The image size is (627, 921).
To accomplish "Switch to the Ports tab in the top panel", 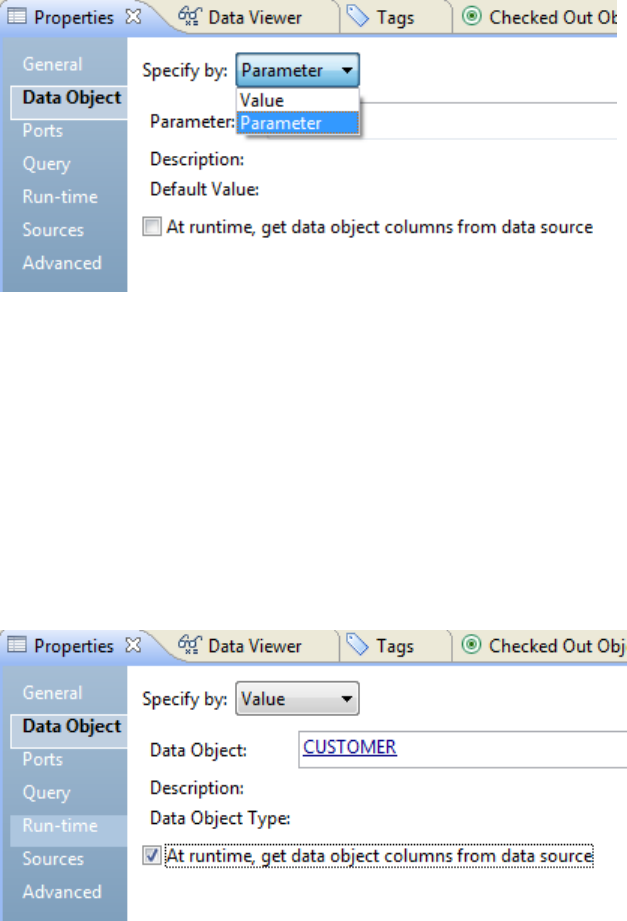I will tap(43, 131).
